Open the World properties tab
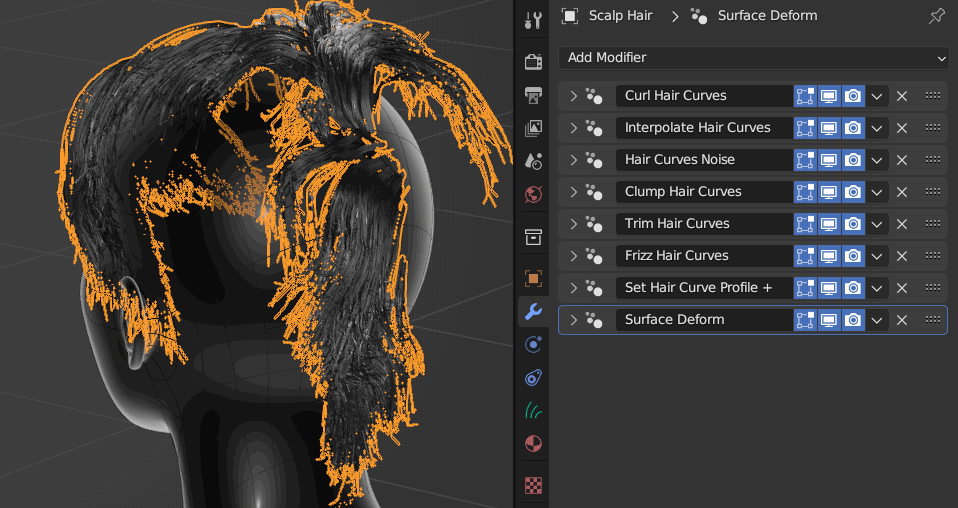This screenshot has width=958, height=508. pos(533,194)
